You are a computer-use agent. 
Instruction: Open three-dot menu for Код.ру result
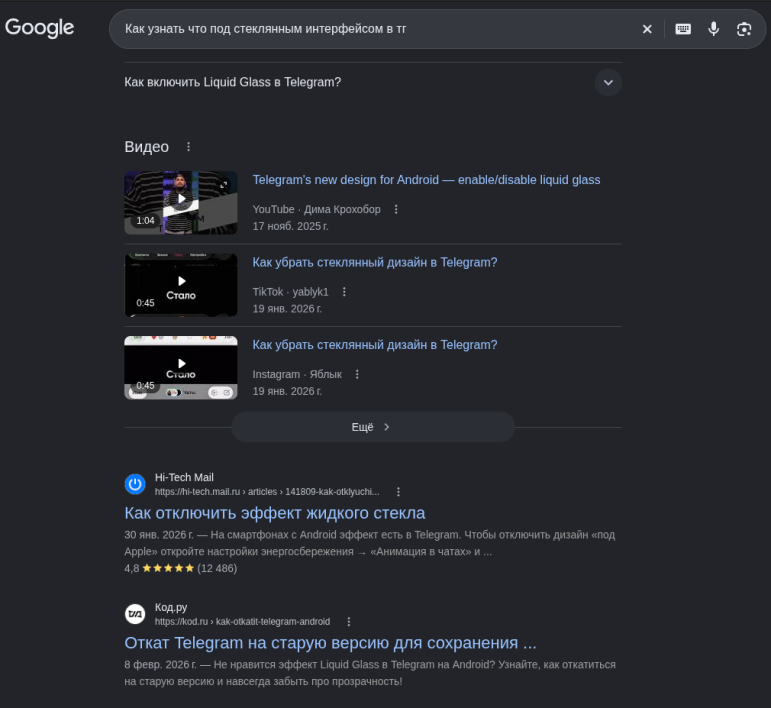[x=349, y=621]
